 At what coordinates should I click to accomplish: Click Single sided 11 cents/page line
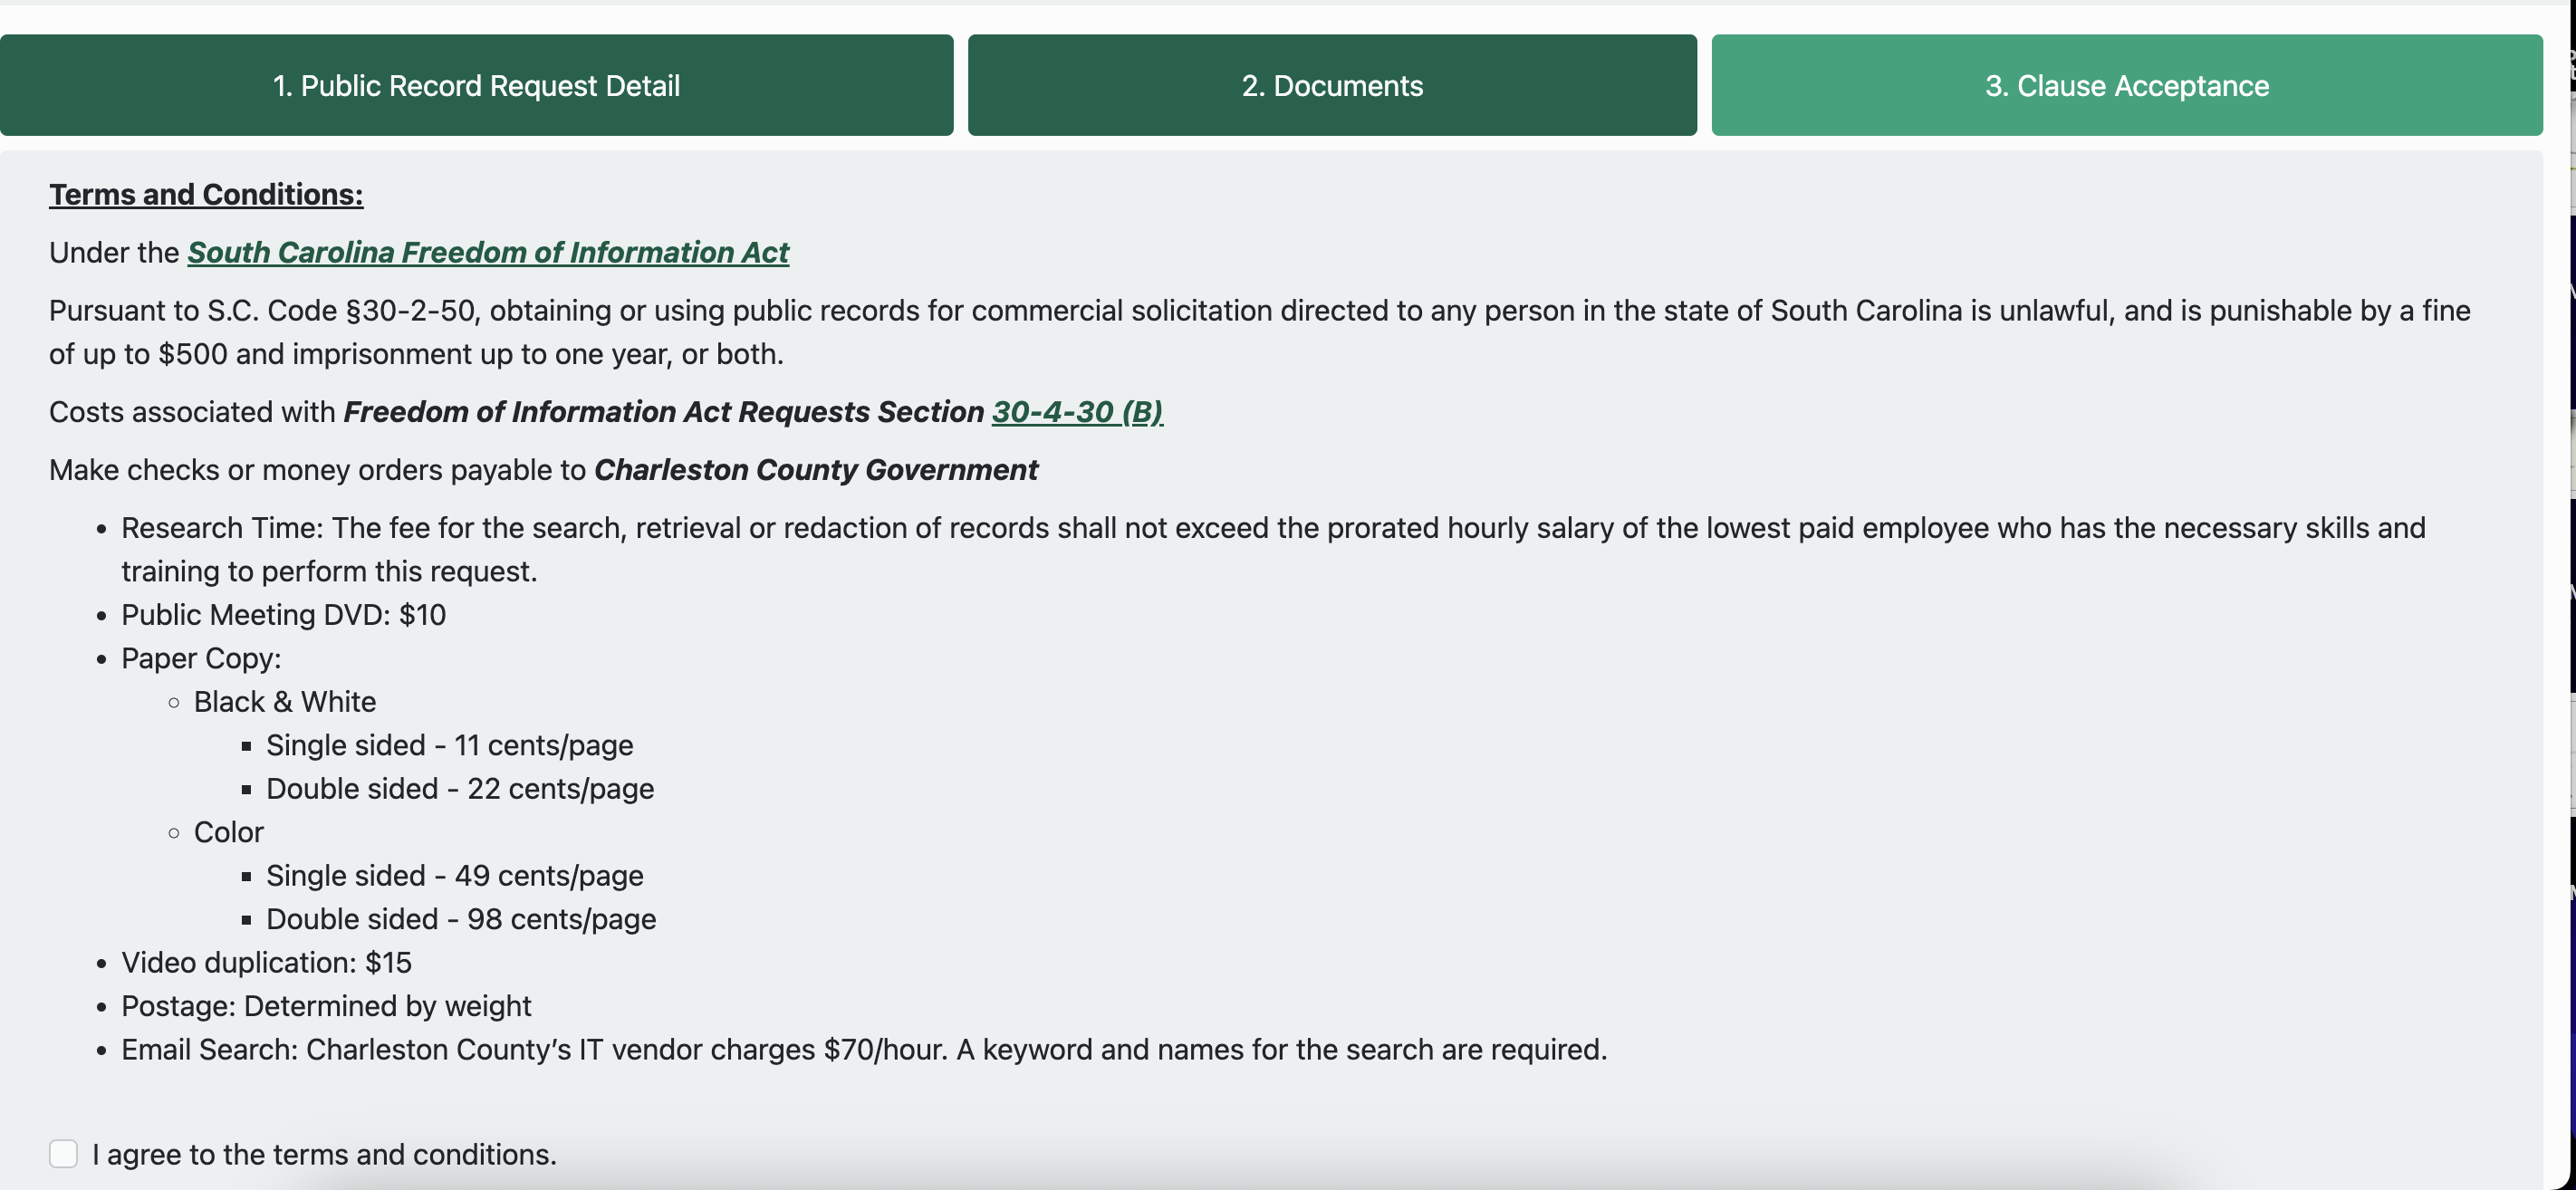(449, 745)
